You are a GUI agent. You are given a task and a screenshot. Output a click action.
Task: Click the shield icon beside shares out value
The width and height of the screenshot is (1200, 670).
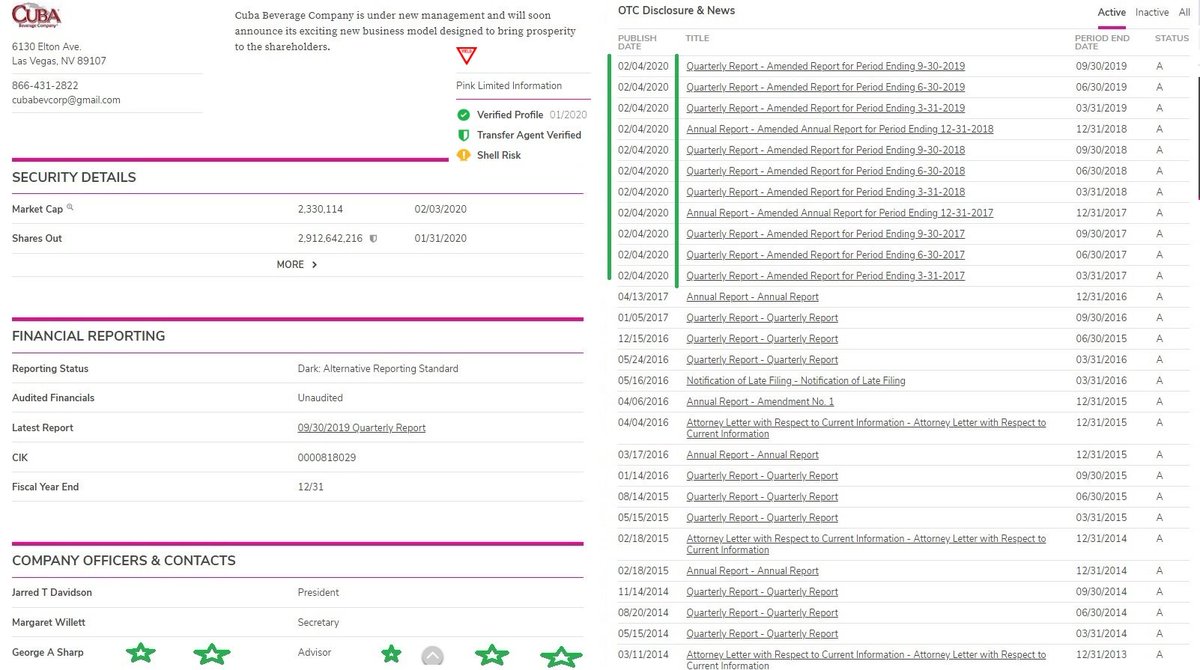tap(373, 239)
